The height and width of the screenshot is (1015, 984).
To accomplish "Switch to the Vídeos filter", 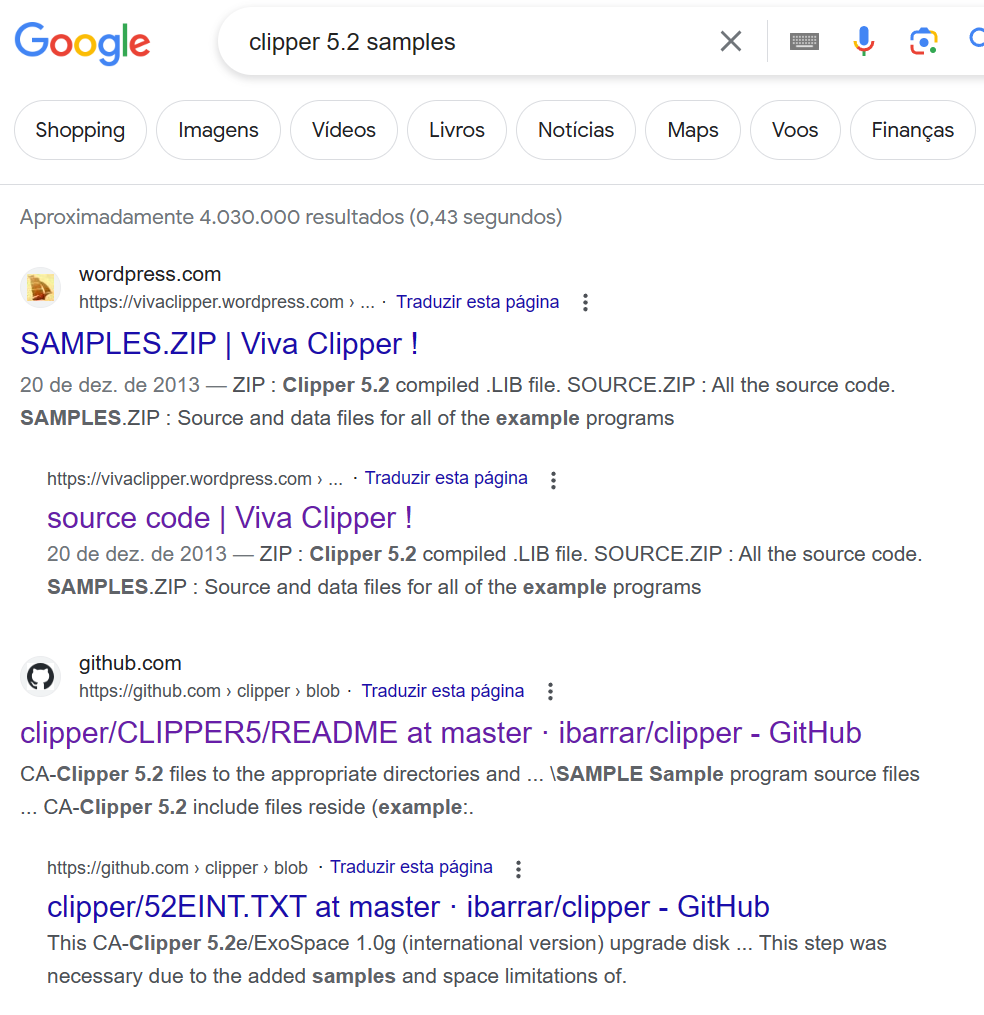I will point(344,130).
